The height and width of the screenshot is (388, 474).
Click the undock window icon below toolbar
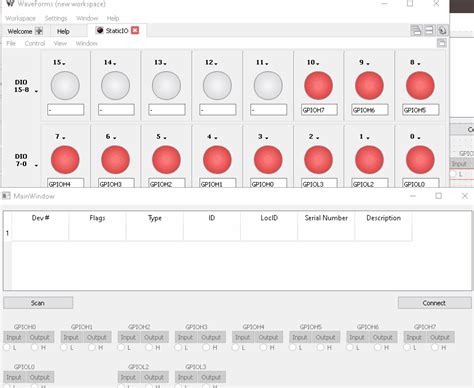(442, 43)
